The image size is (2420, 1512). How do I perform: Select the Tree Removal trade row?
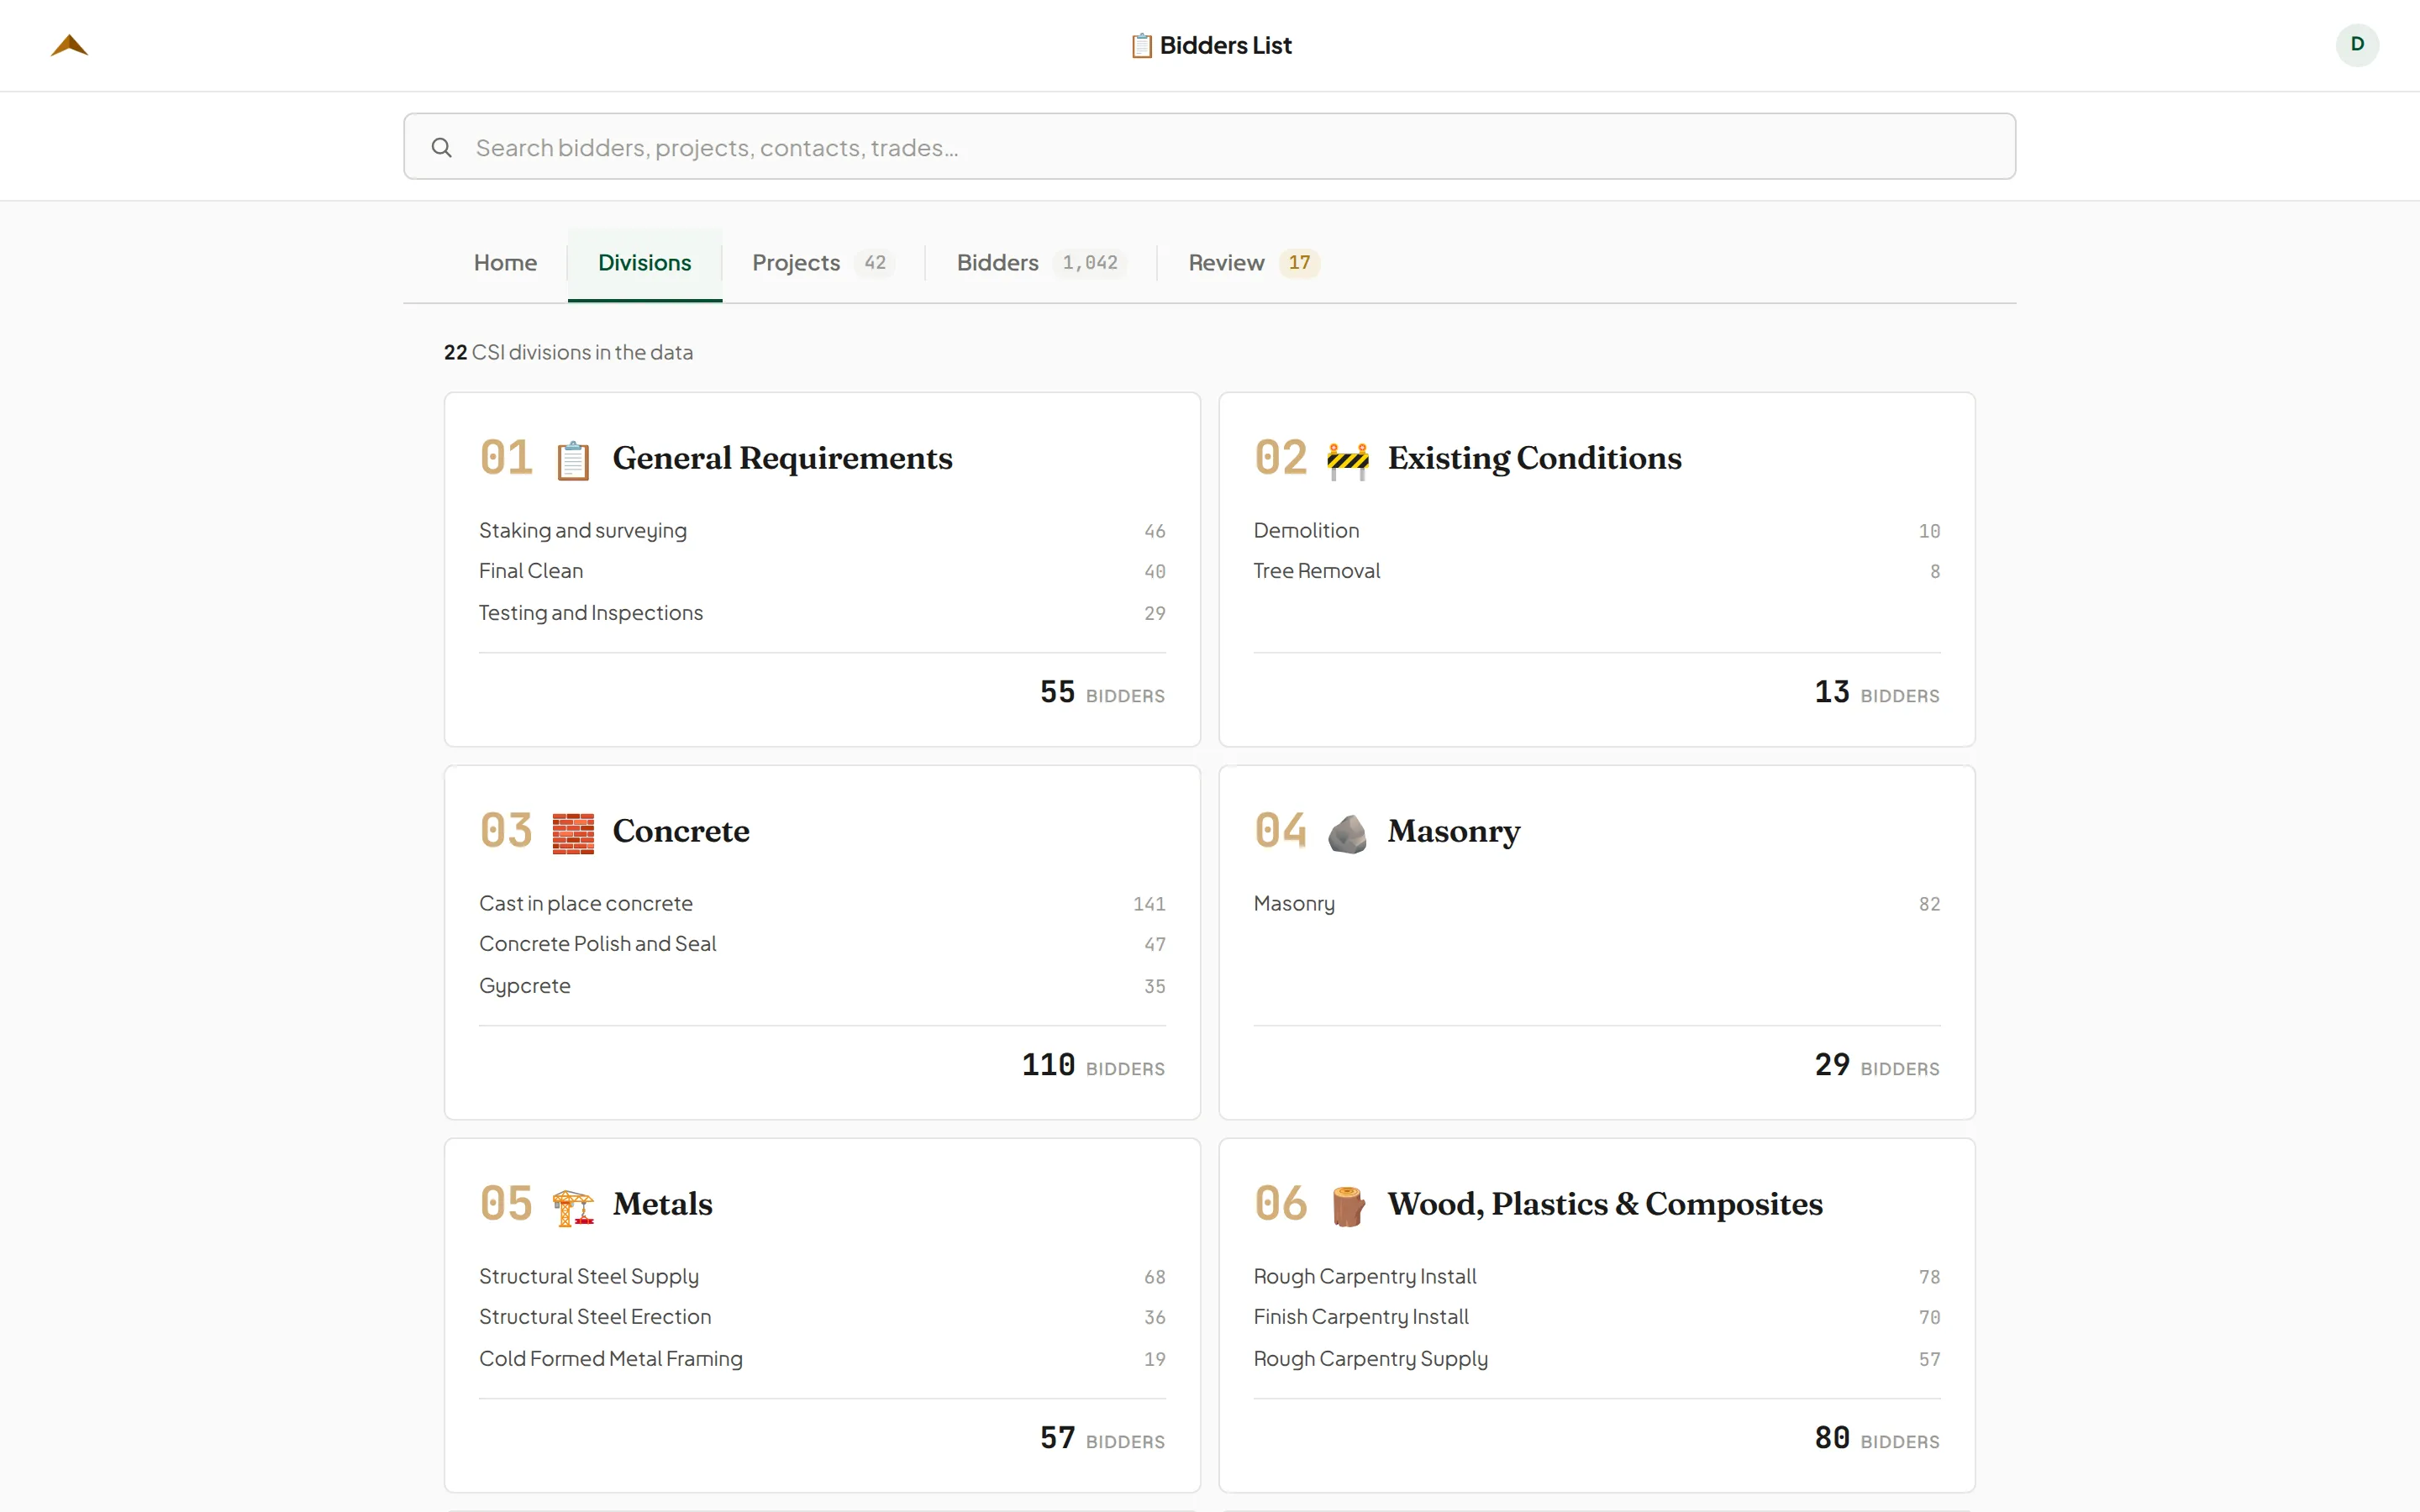(1597, 571)
